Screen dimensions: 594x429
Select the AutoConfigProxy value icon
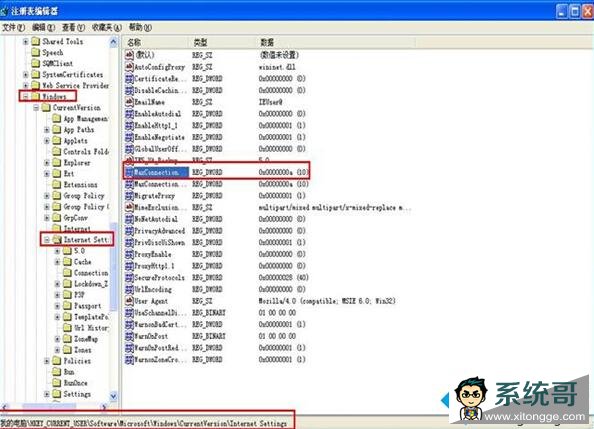(x=129, y=67)
